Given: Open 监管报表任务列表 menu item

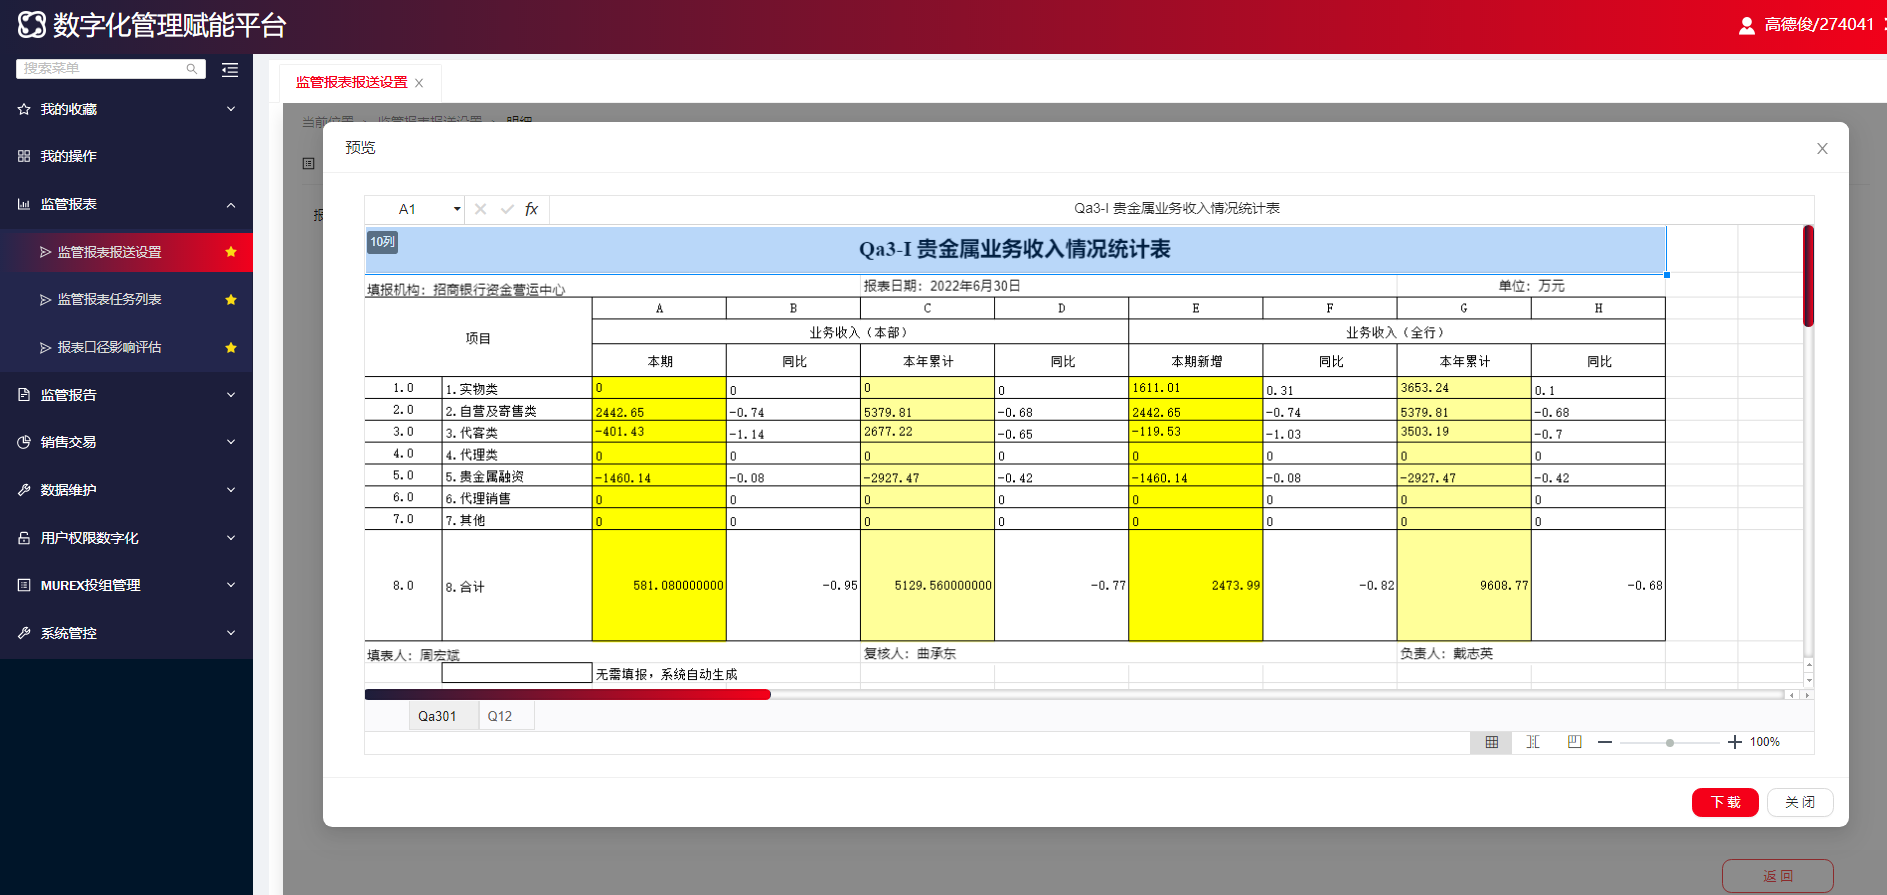Looking at the screenshot, I should pos(126,300).
